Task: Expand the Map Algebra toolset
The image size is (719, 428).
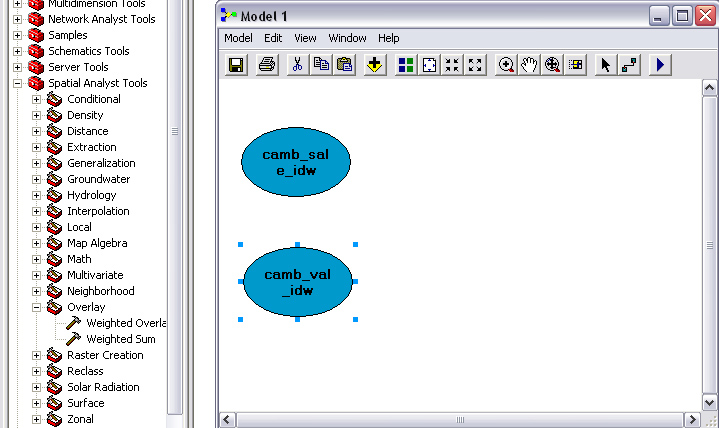Action: [x=36, y=243]
